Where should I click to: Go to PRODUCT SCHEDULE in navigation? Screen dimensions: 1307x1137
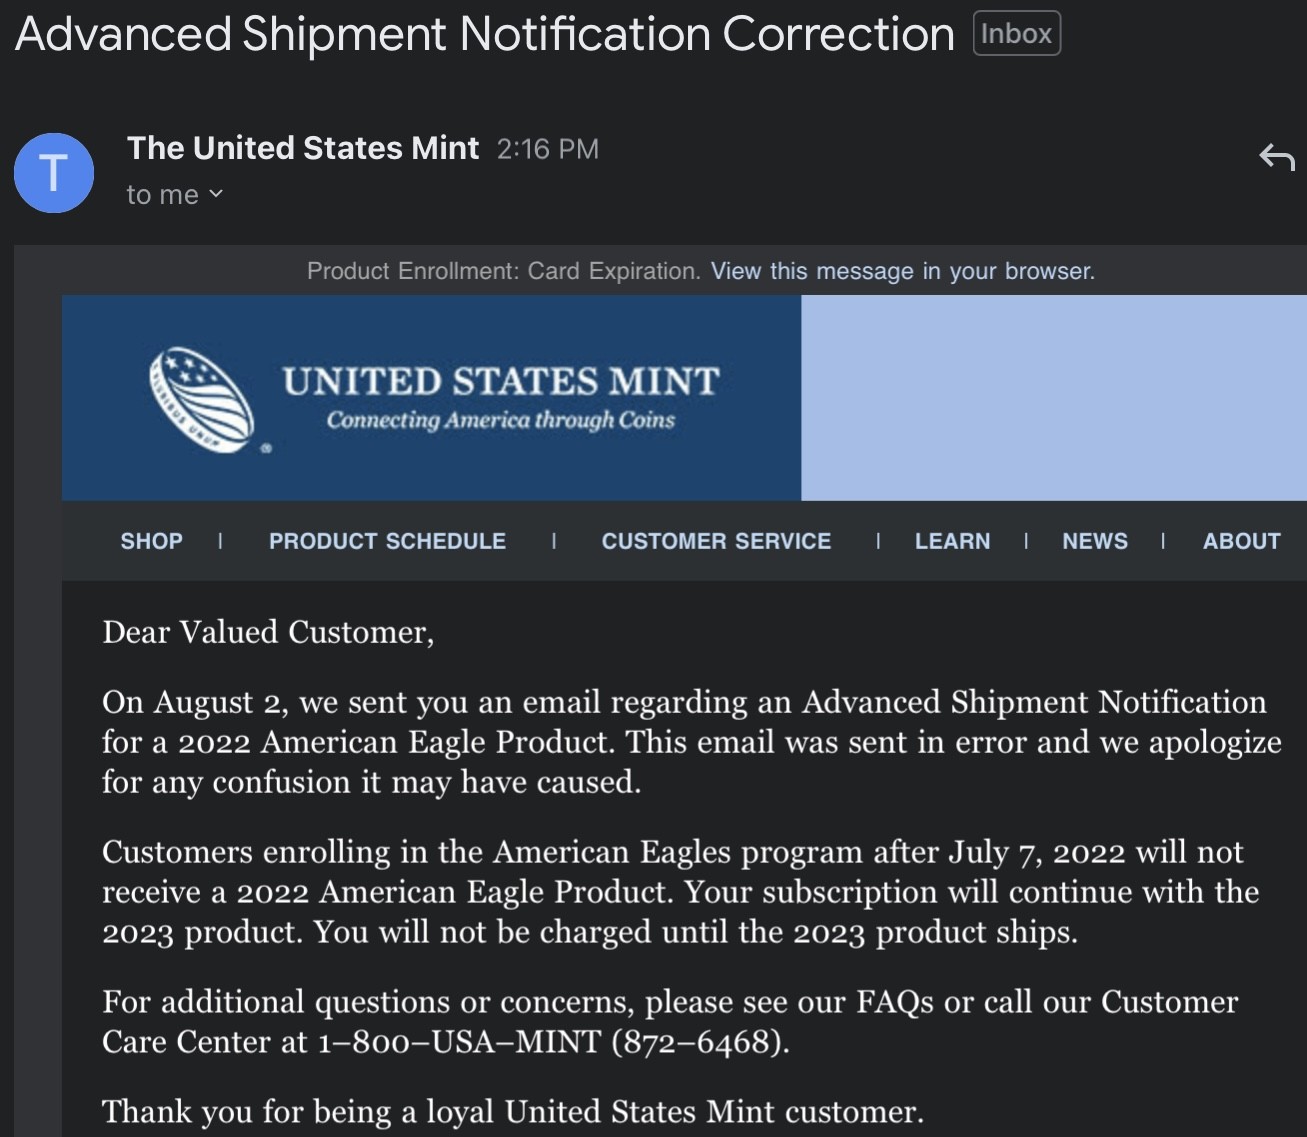387,541
